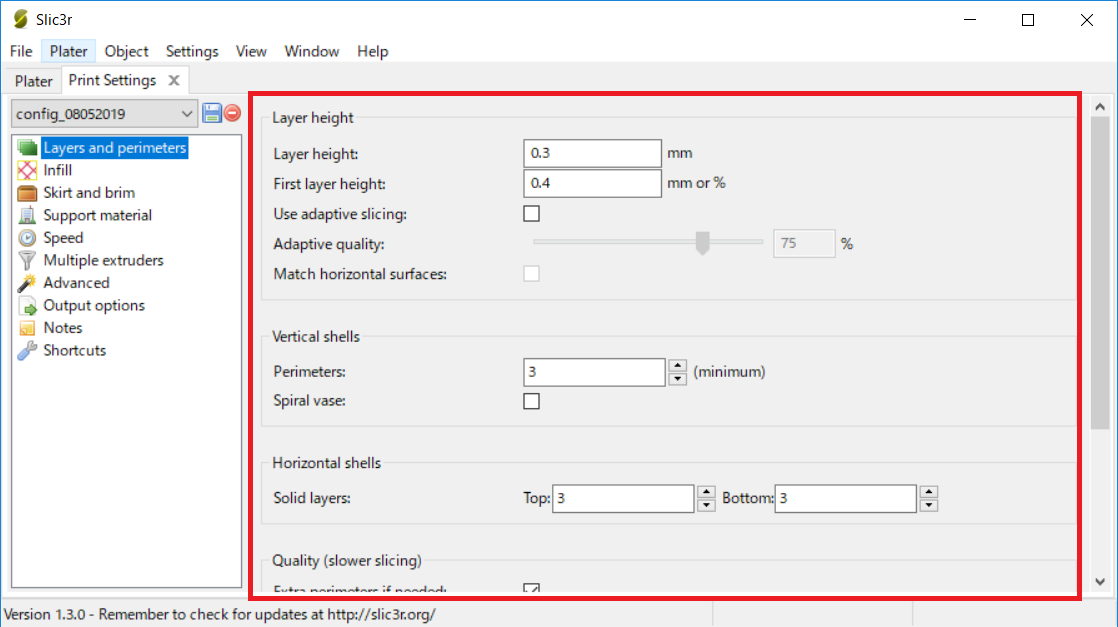Viewport: 1118px width, 627px height.
Task: Increase Bottom solid layers with the up arrow
Action: pos(928,491)
